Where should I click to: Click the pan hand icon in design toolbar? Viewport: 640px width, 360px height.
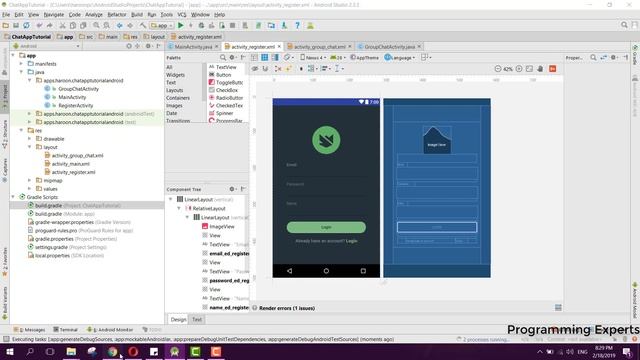pos(540,69)
